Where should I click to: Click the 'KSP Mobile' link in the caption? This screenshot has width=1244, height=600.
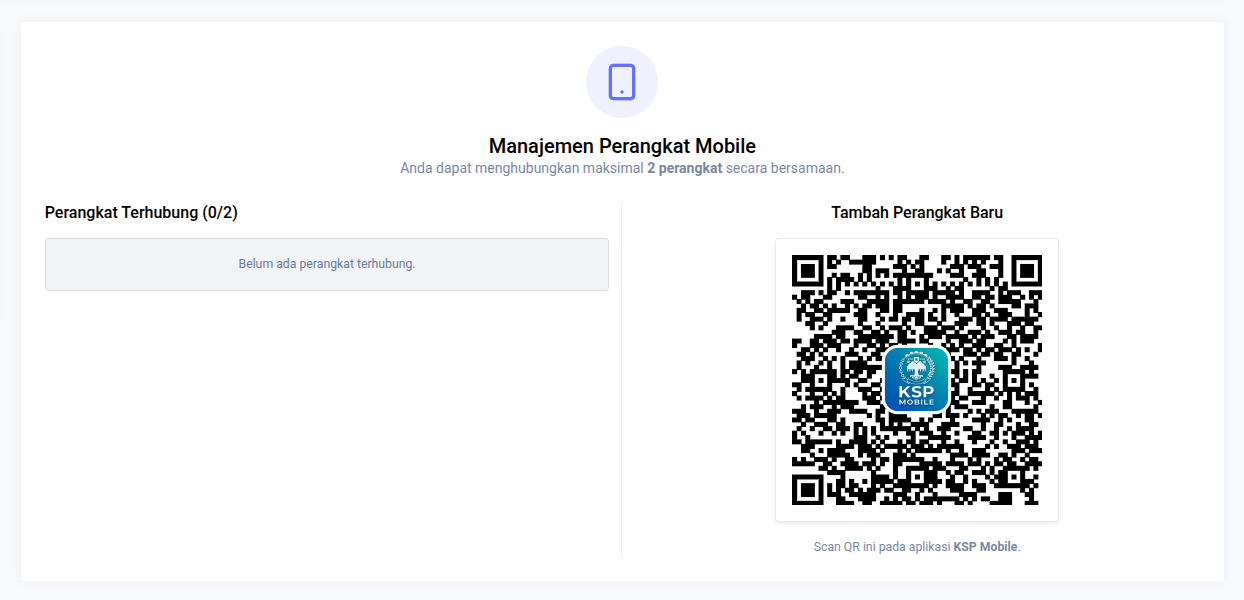[986, 546]
